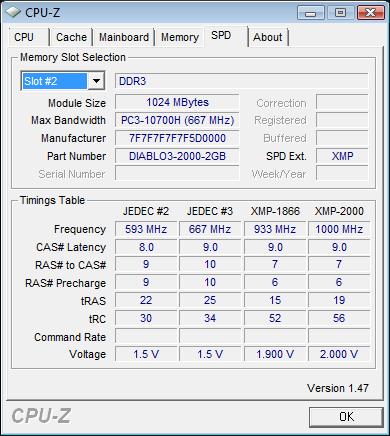Click JEDEC #2 Voltage 1.5 V cell
The width and height of the screenshot is (390, 436).
[x=146, y=354]
